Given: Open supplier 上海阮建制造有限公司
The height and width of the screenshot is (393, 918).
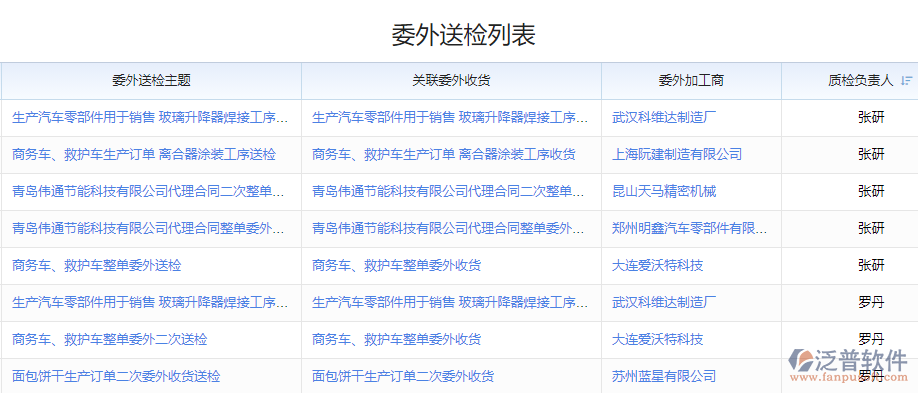Looking at the screenshot, I should coord(677,155).
